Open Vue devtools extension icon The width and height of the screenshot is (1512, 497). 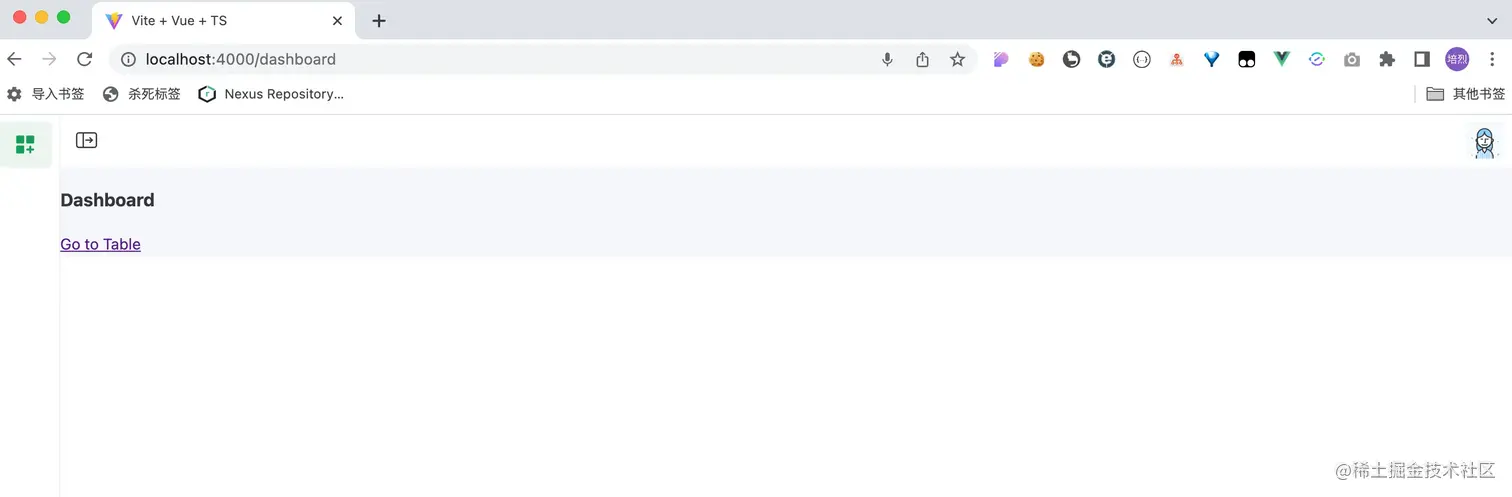point(1282,60)
